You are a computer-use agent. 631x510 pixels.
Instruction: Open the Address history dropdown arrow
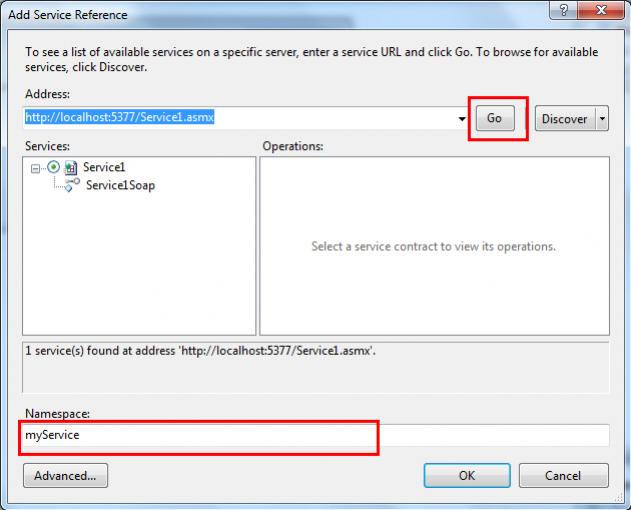[462, 119]
